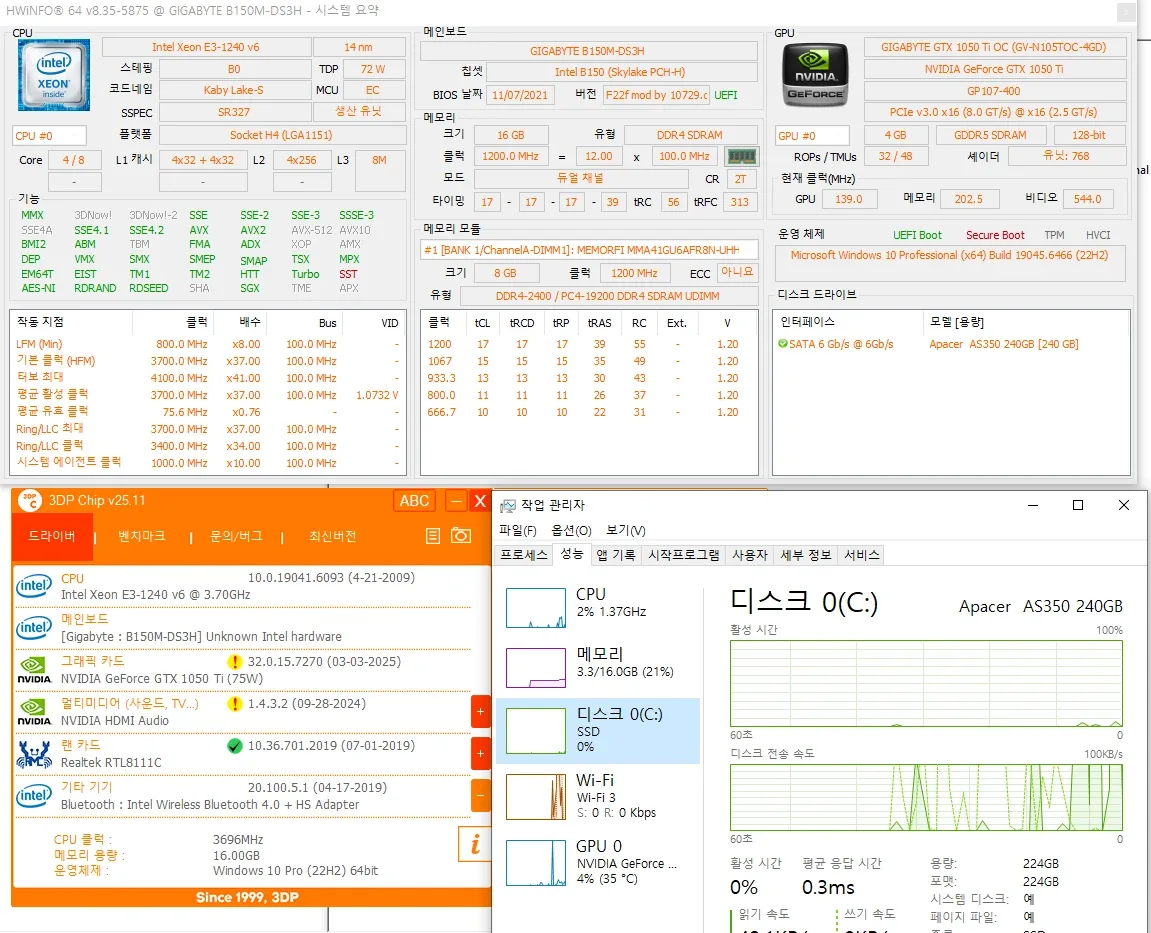Open 보기(V) menu in Task Manager
The height and width of the screenshot is (933, 1151).
[x=625, y=530]
